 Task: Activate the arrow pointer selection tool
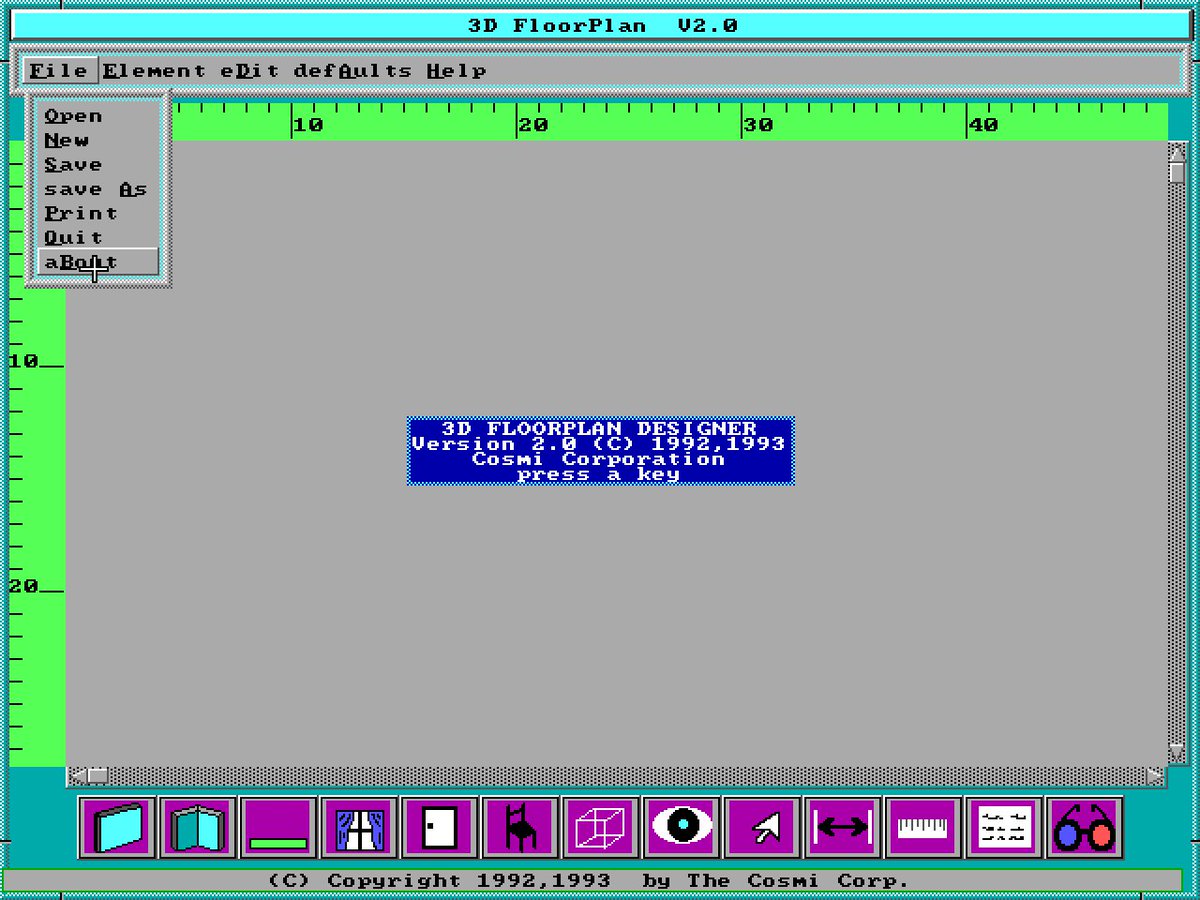click(x=762, y=828)
